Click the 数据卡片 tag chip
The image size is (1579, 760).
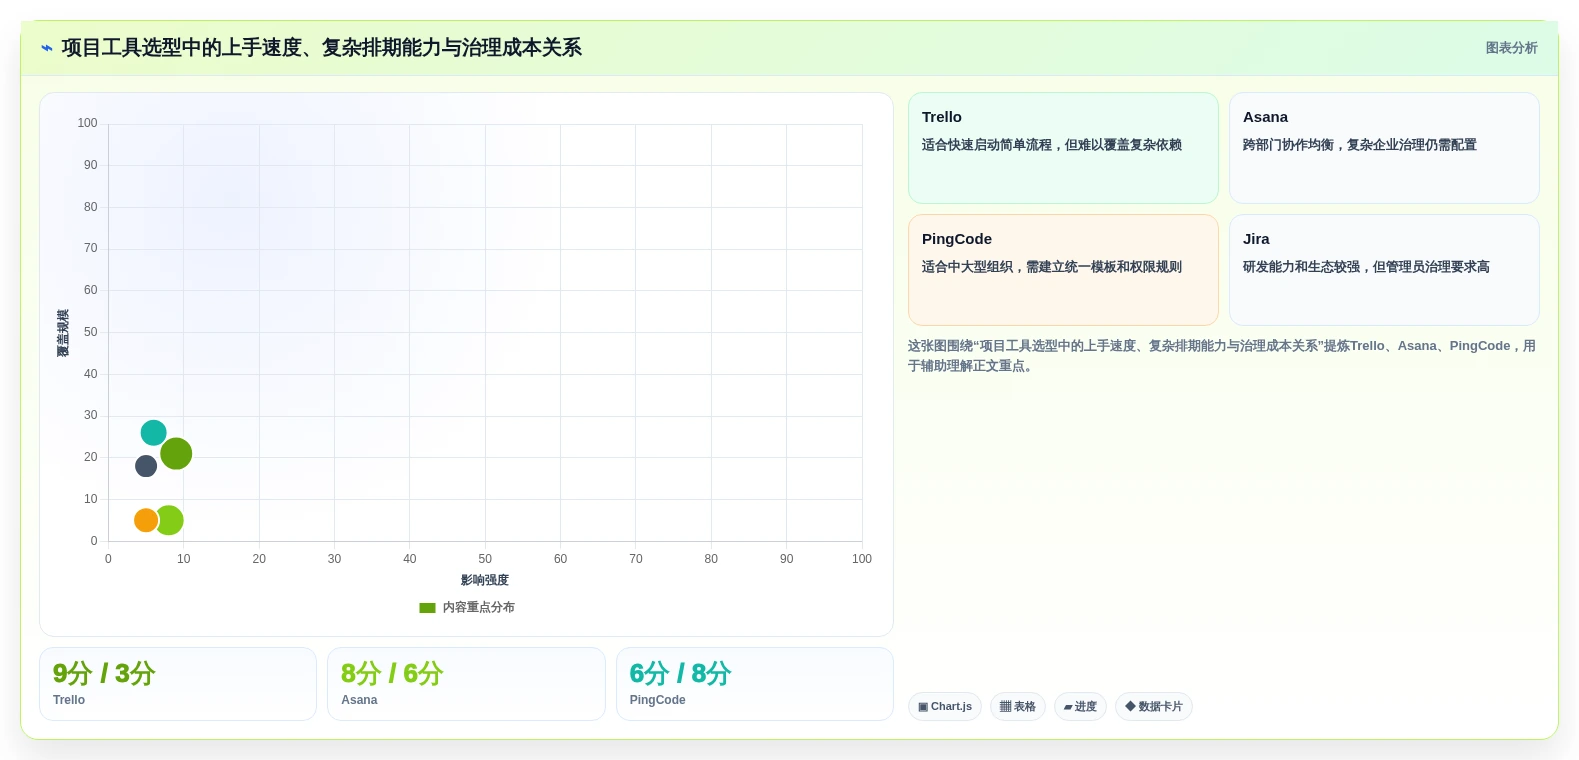[x=1154, y=707]
